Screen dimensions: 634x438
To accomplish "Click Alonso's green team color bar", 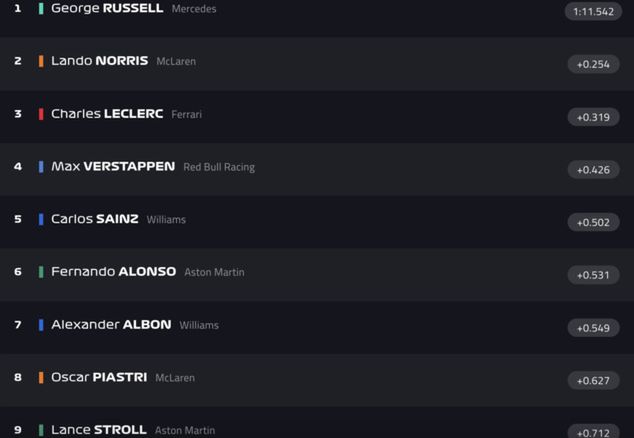I will [41, 272].
